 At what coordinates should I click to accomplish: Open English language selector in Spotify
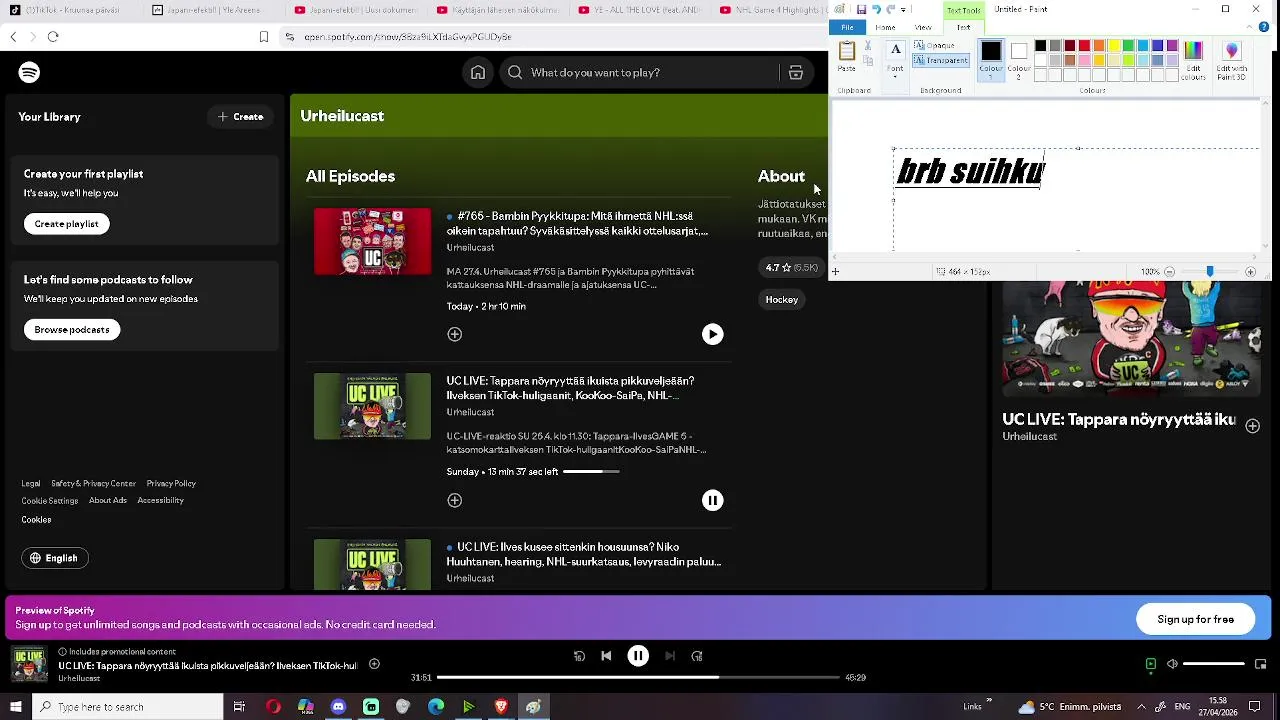point(55,558)
